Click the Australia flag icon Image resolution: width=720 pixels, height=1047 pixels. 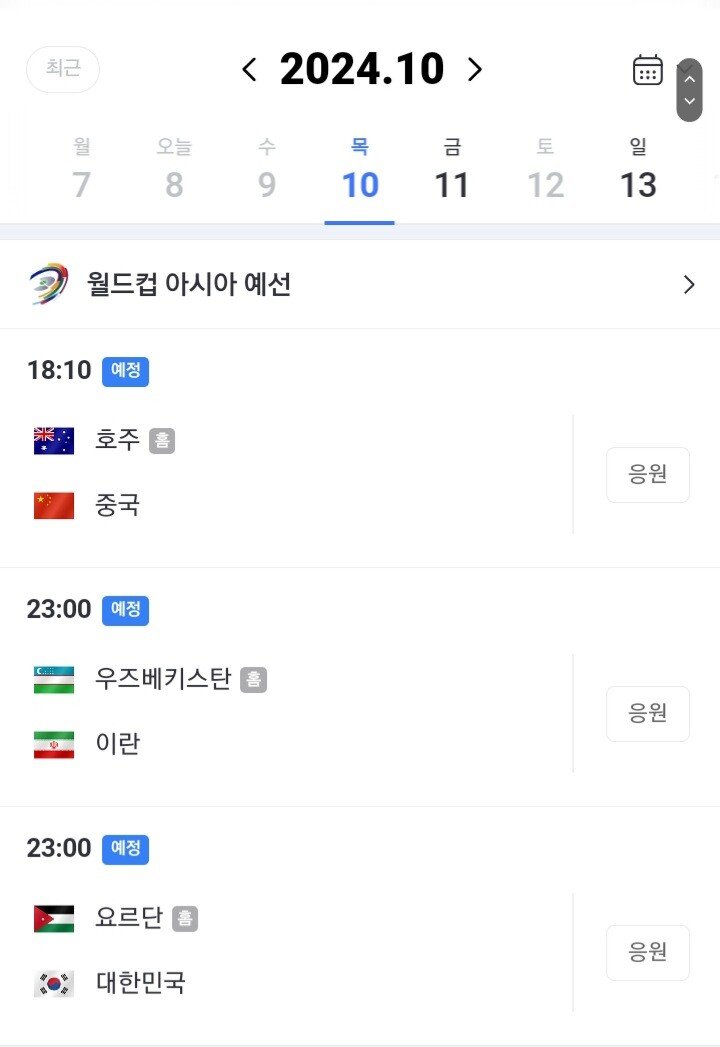tap(54, 440)
